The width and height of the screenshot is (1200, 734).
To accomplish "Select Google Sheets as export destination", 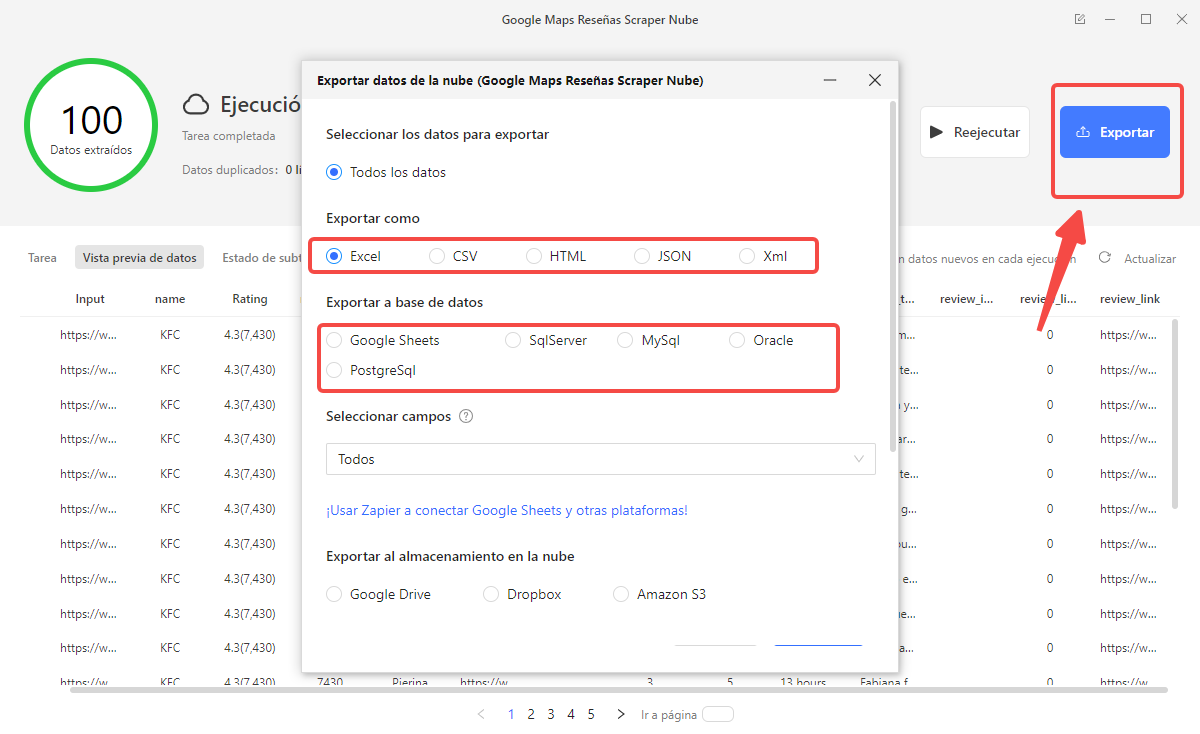I will pos(333,340).
